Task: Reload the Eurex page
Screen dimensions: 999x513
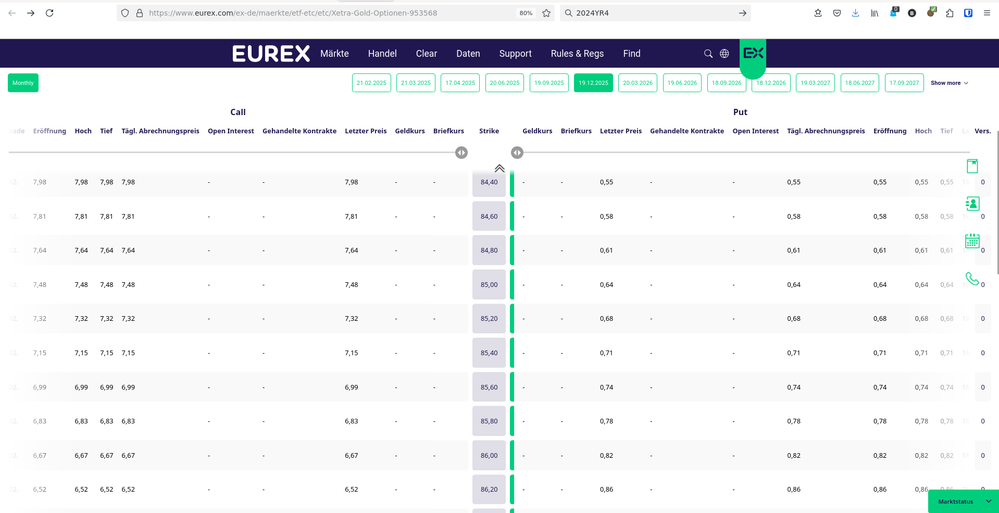Action: coord(50,13)
